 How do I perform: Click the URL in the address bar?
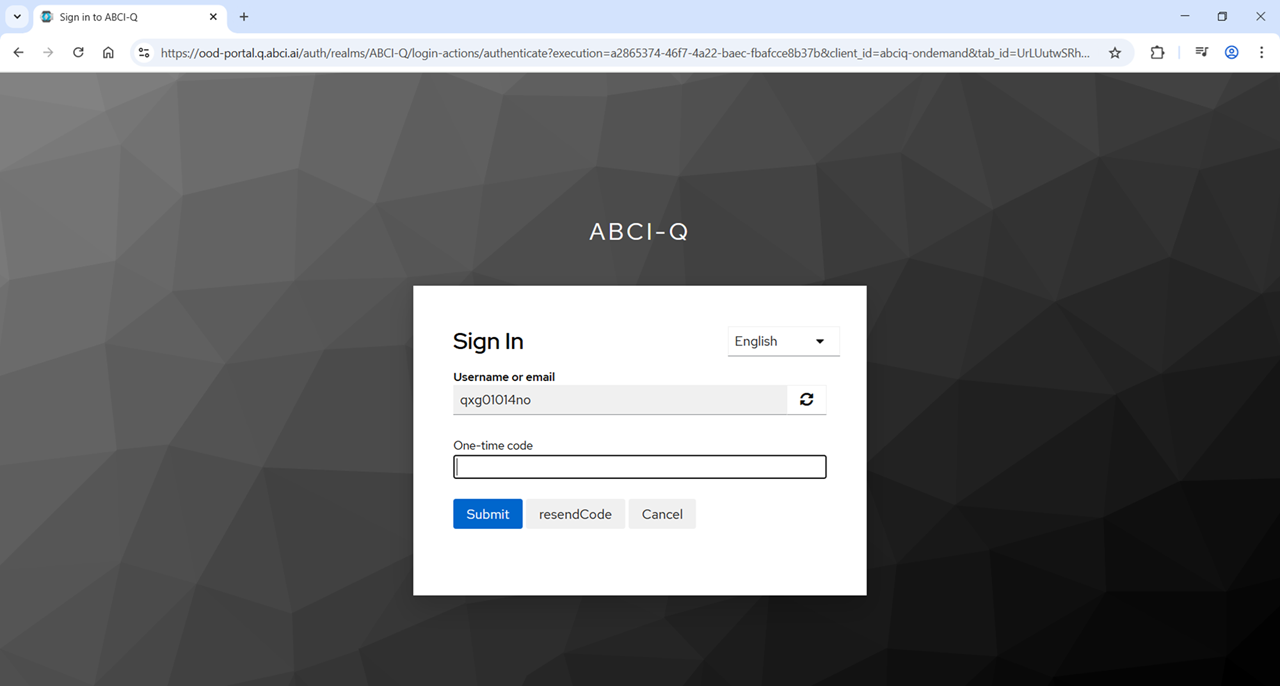click(x=625, y=53)
